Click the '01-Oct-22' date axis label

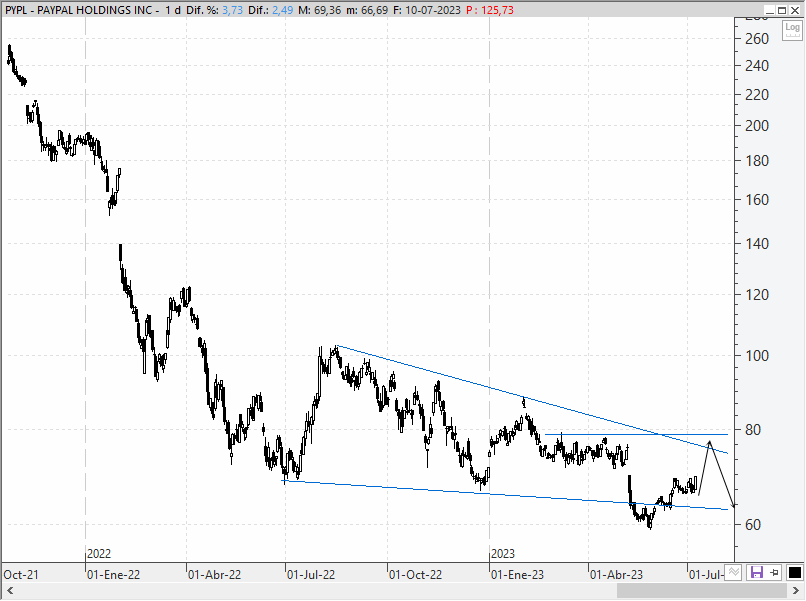pyautogui.click(x=415, y=574)
